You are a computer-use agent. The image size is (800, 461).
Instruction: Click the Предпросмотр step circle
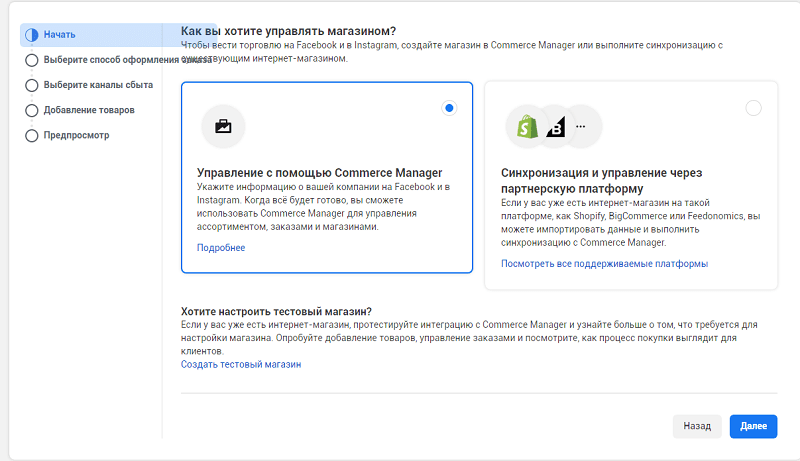(32, 136)
